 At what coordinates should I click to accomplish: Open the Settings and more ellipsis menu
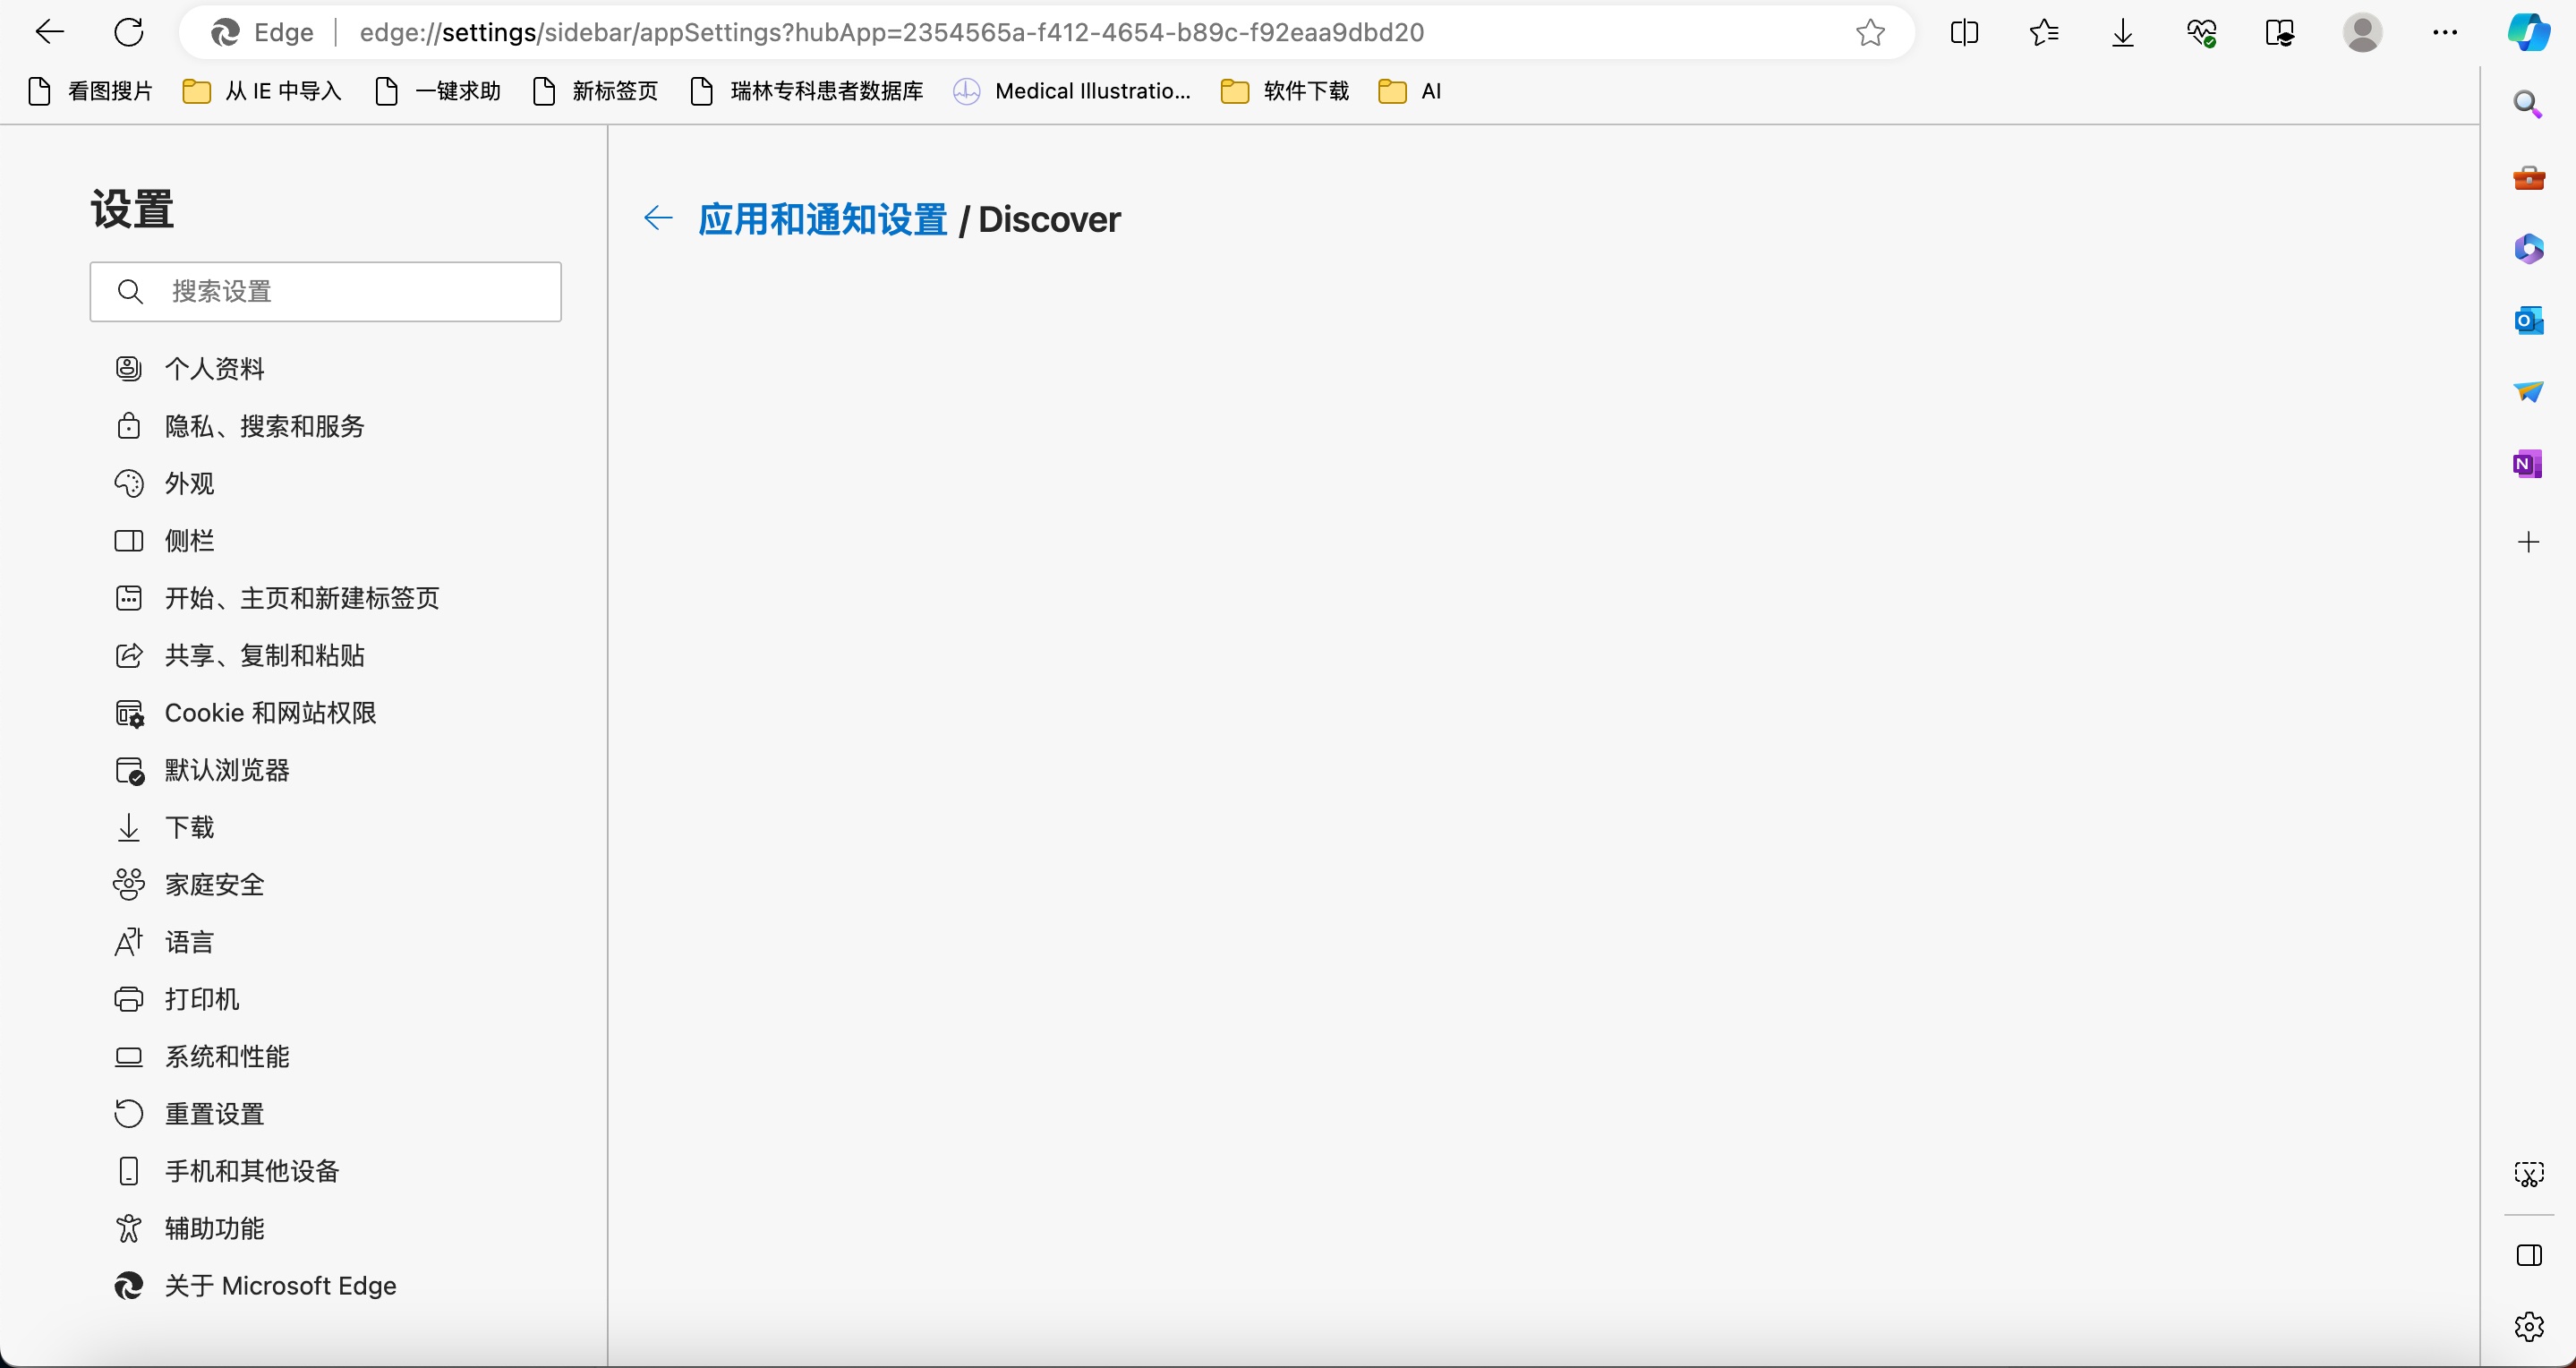point(2444,33)
